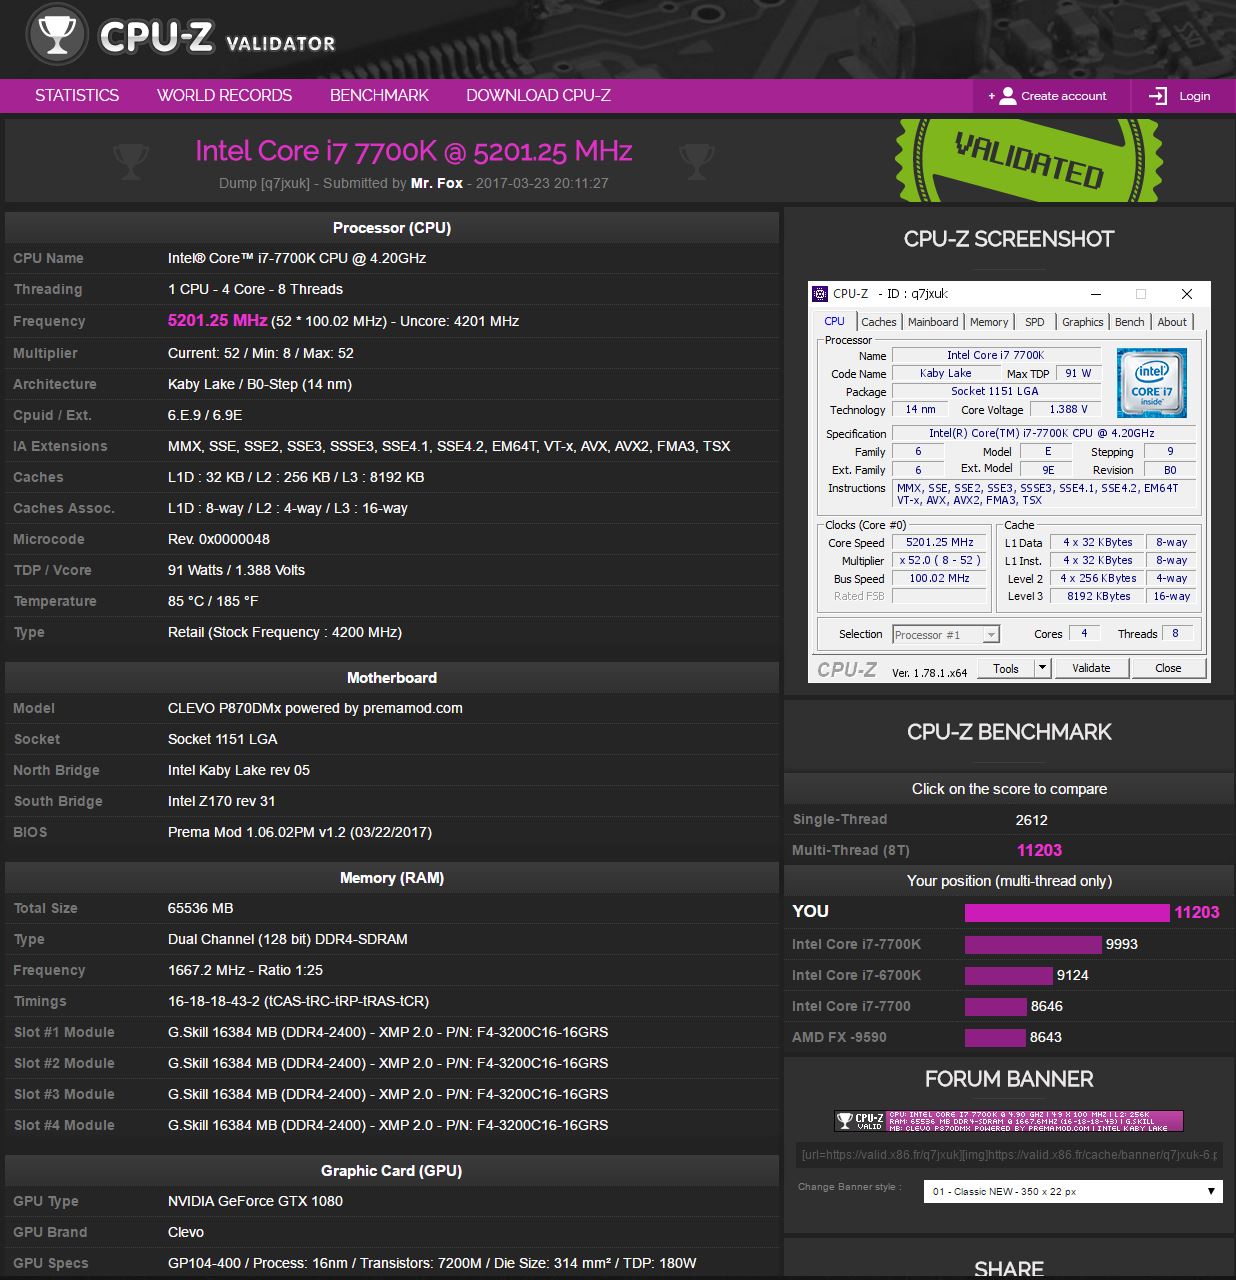Image resolution: width=1236 pixels, height=1280 pixels.
Task: Go to the BENCHMARK page
Action: (x=379, y=95)
